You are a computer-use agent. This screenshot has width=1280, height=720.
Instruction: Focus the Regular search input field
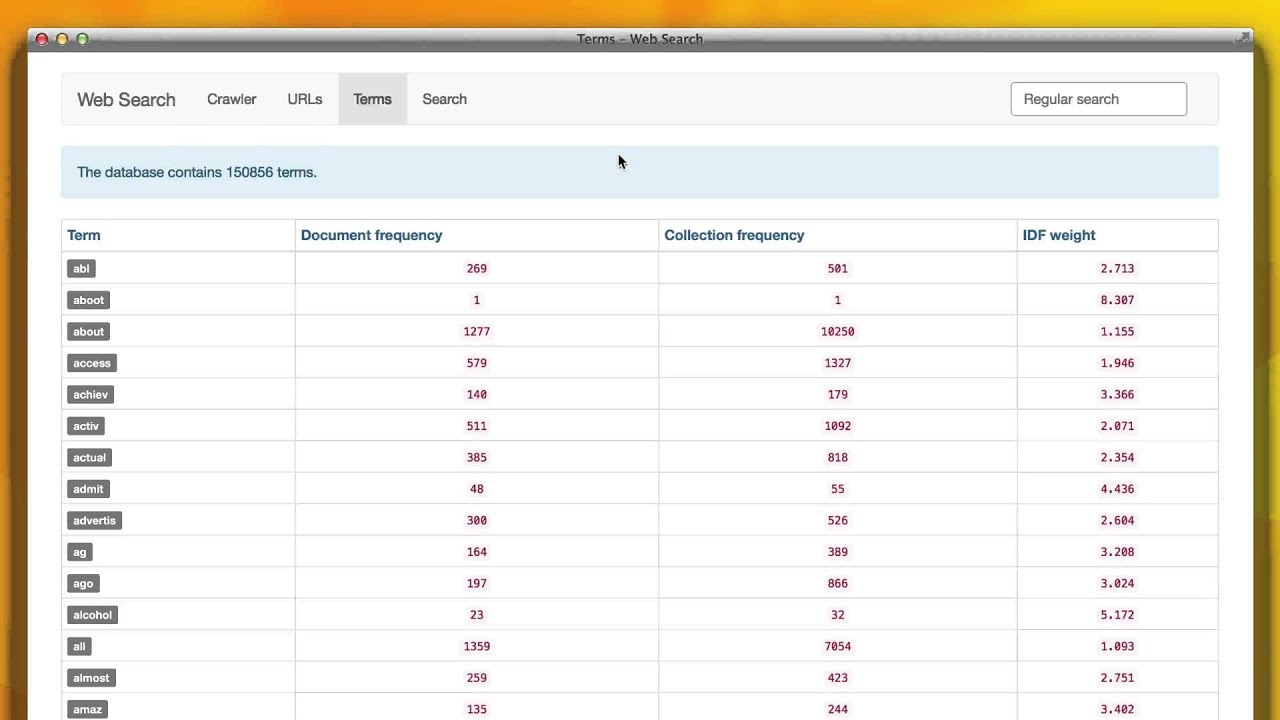coord(1098,99)
